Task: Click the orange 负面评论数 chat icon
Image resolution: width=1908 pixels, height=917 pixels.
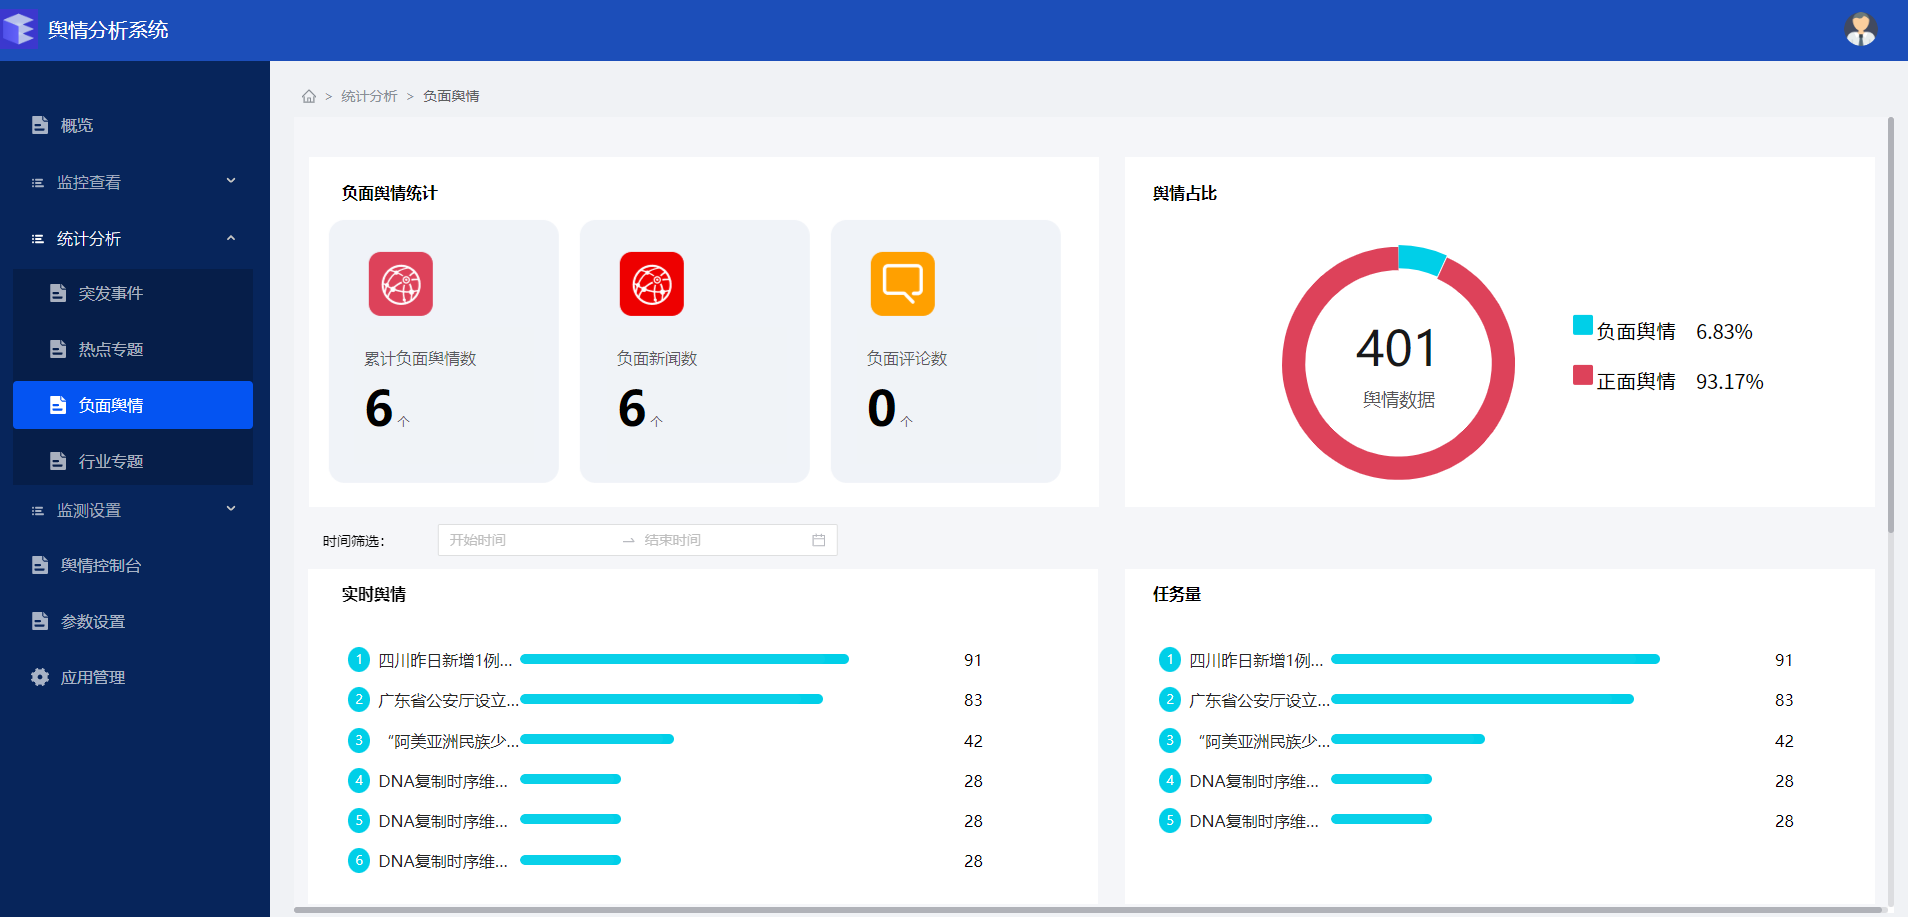Action: pos(903,284)
